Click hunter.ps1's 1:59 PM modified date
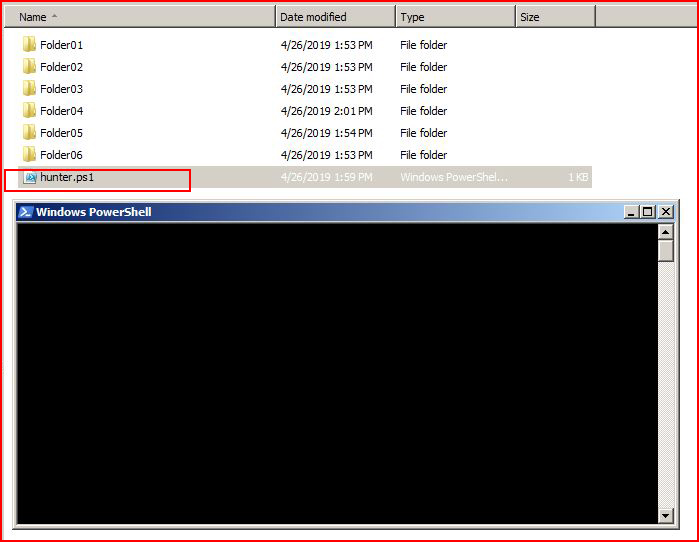 click(327, 177)
